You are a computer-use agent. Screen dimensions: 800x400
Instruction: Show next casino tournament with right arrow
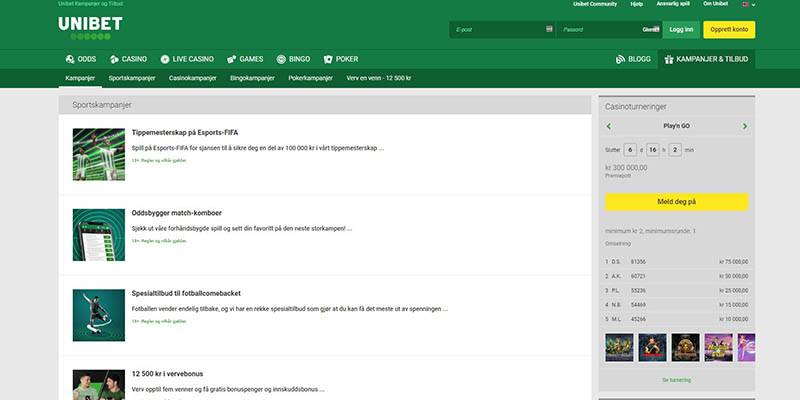pos(745,126)
